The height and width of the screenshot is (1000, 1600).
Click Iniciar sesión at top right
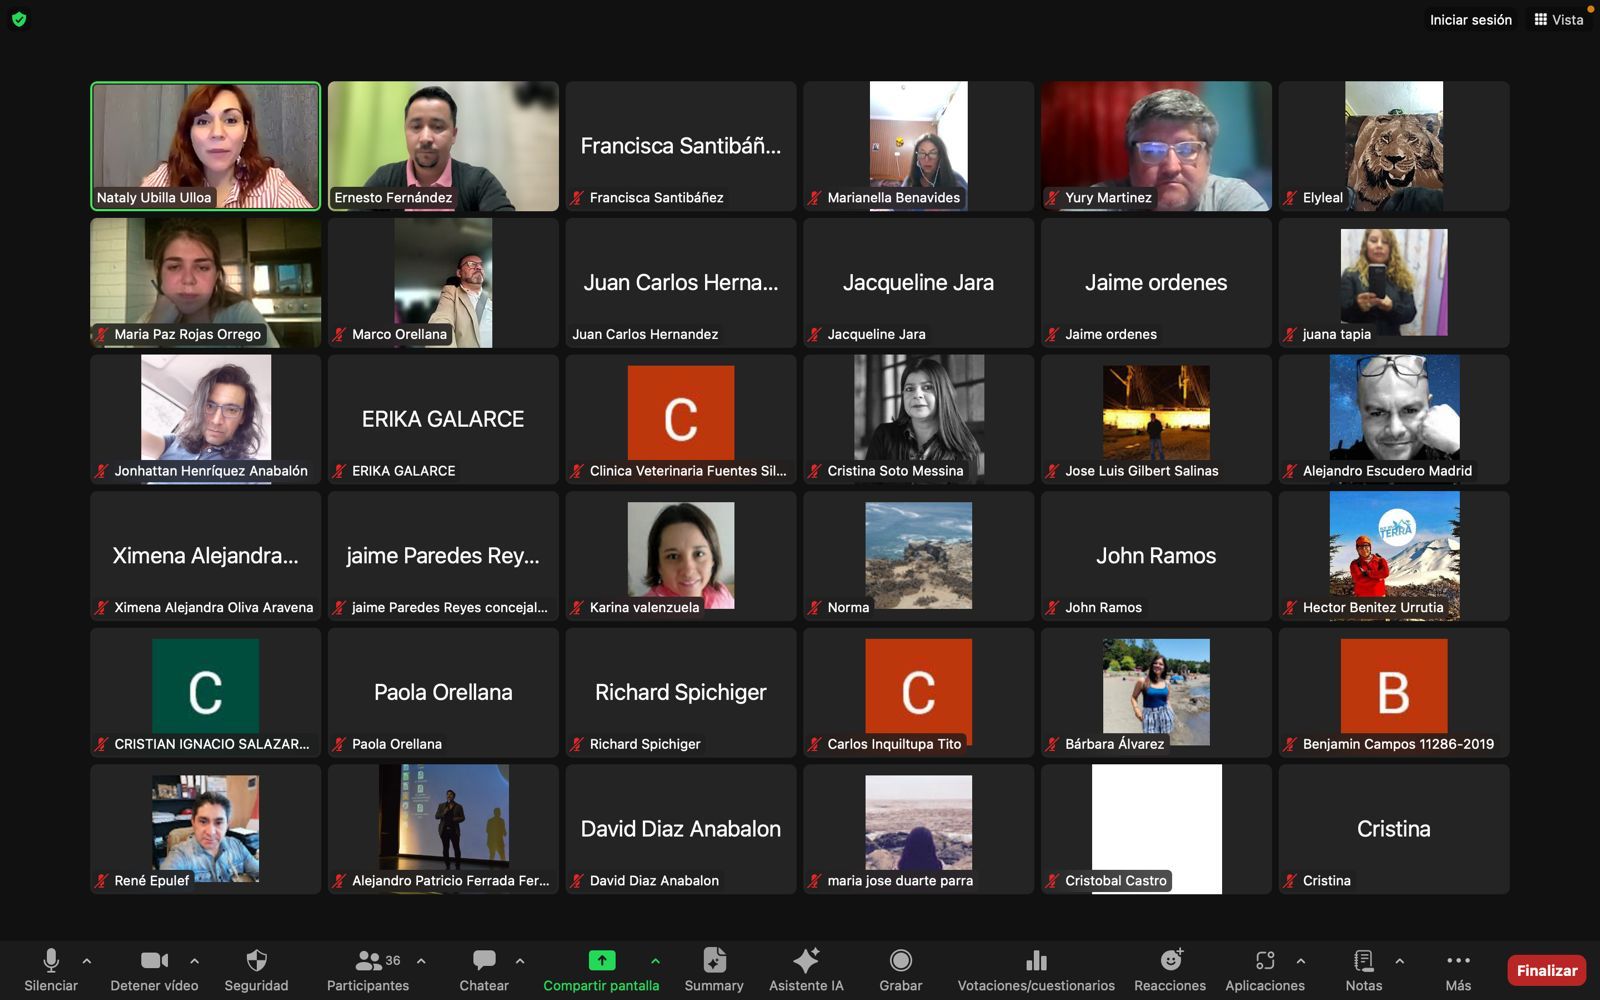1470,20
